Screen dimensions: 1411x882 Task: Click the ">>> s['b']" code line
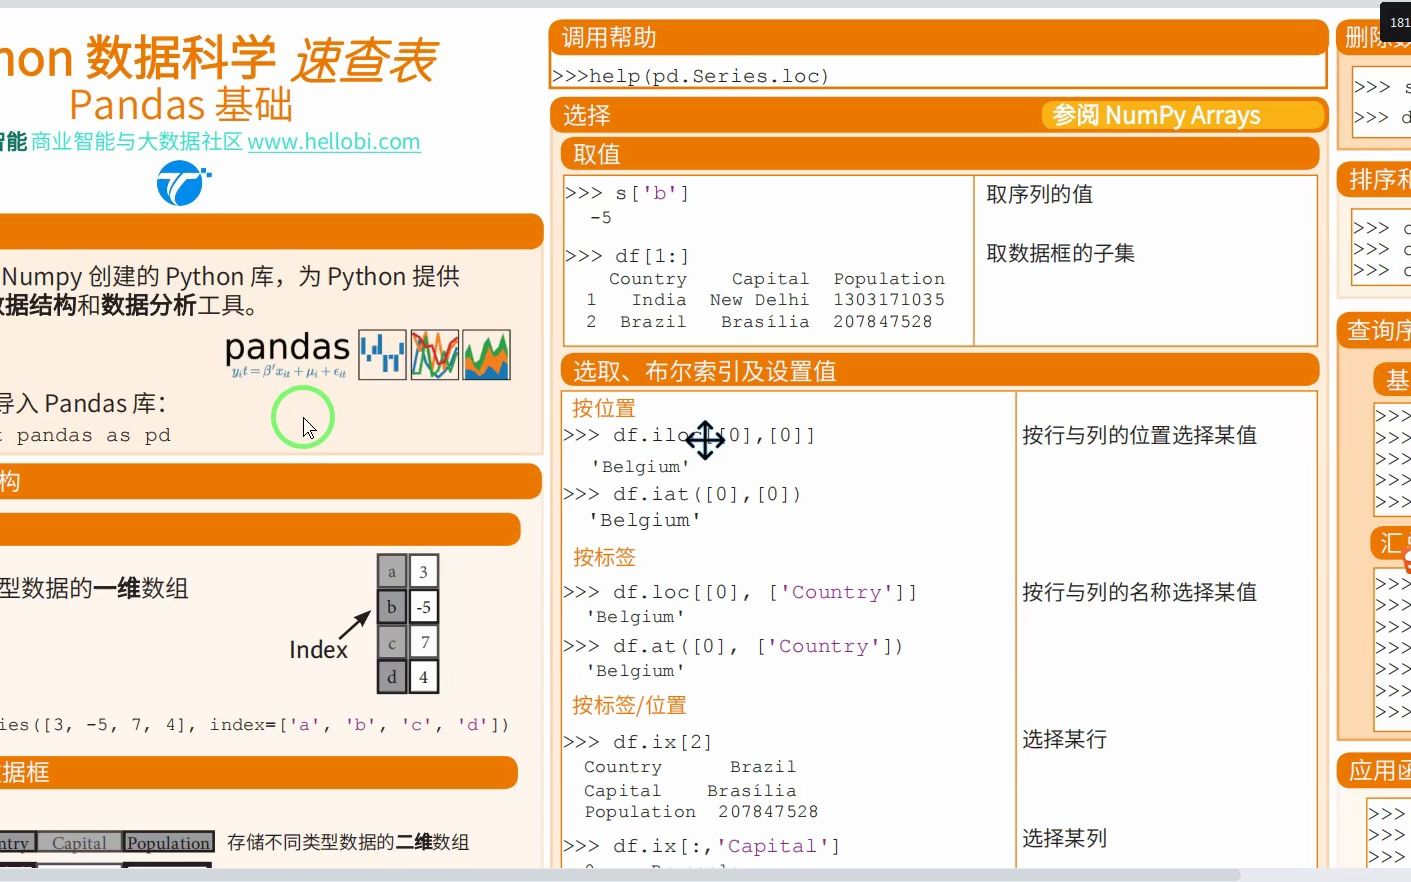[627, 193]
